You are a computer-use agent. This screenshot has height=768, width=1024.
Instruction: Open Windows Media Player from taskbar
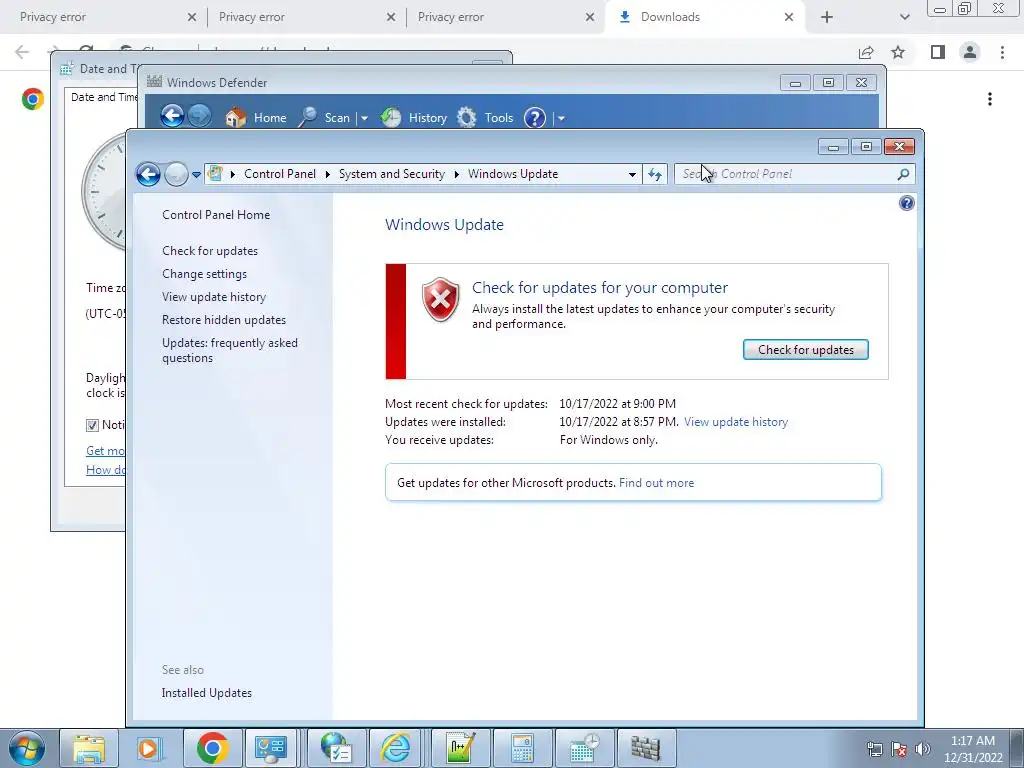[150, 748]
